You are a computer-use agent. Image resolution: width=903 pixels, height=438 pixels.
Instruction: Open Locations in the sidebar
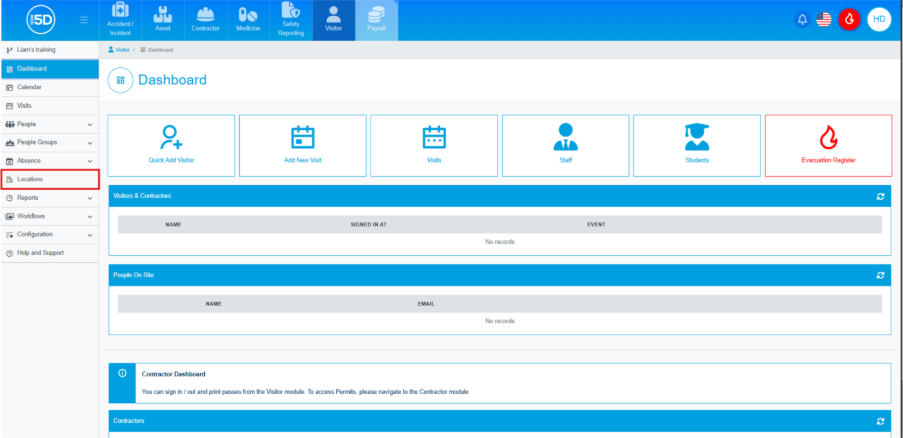click(50, 179)
